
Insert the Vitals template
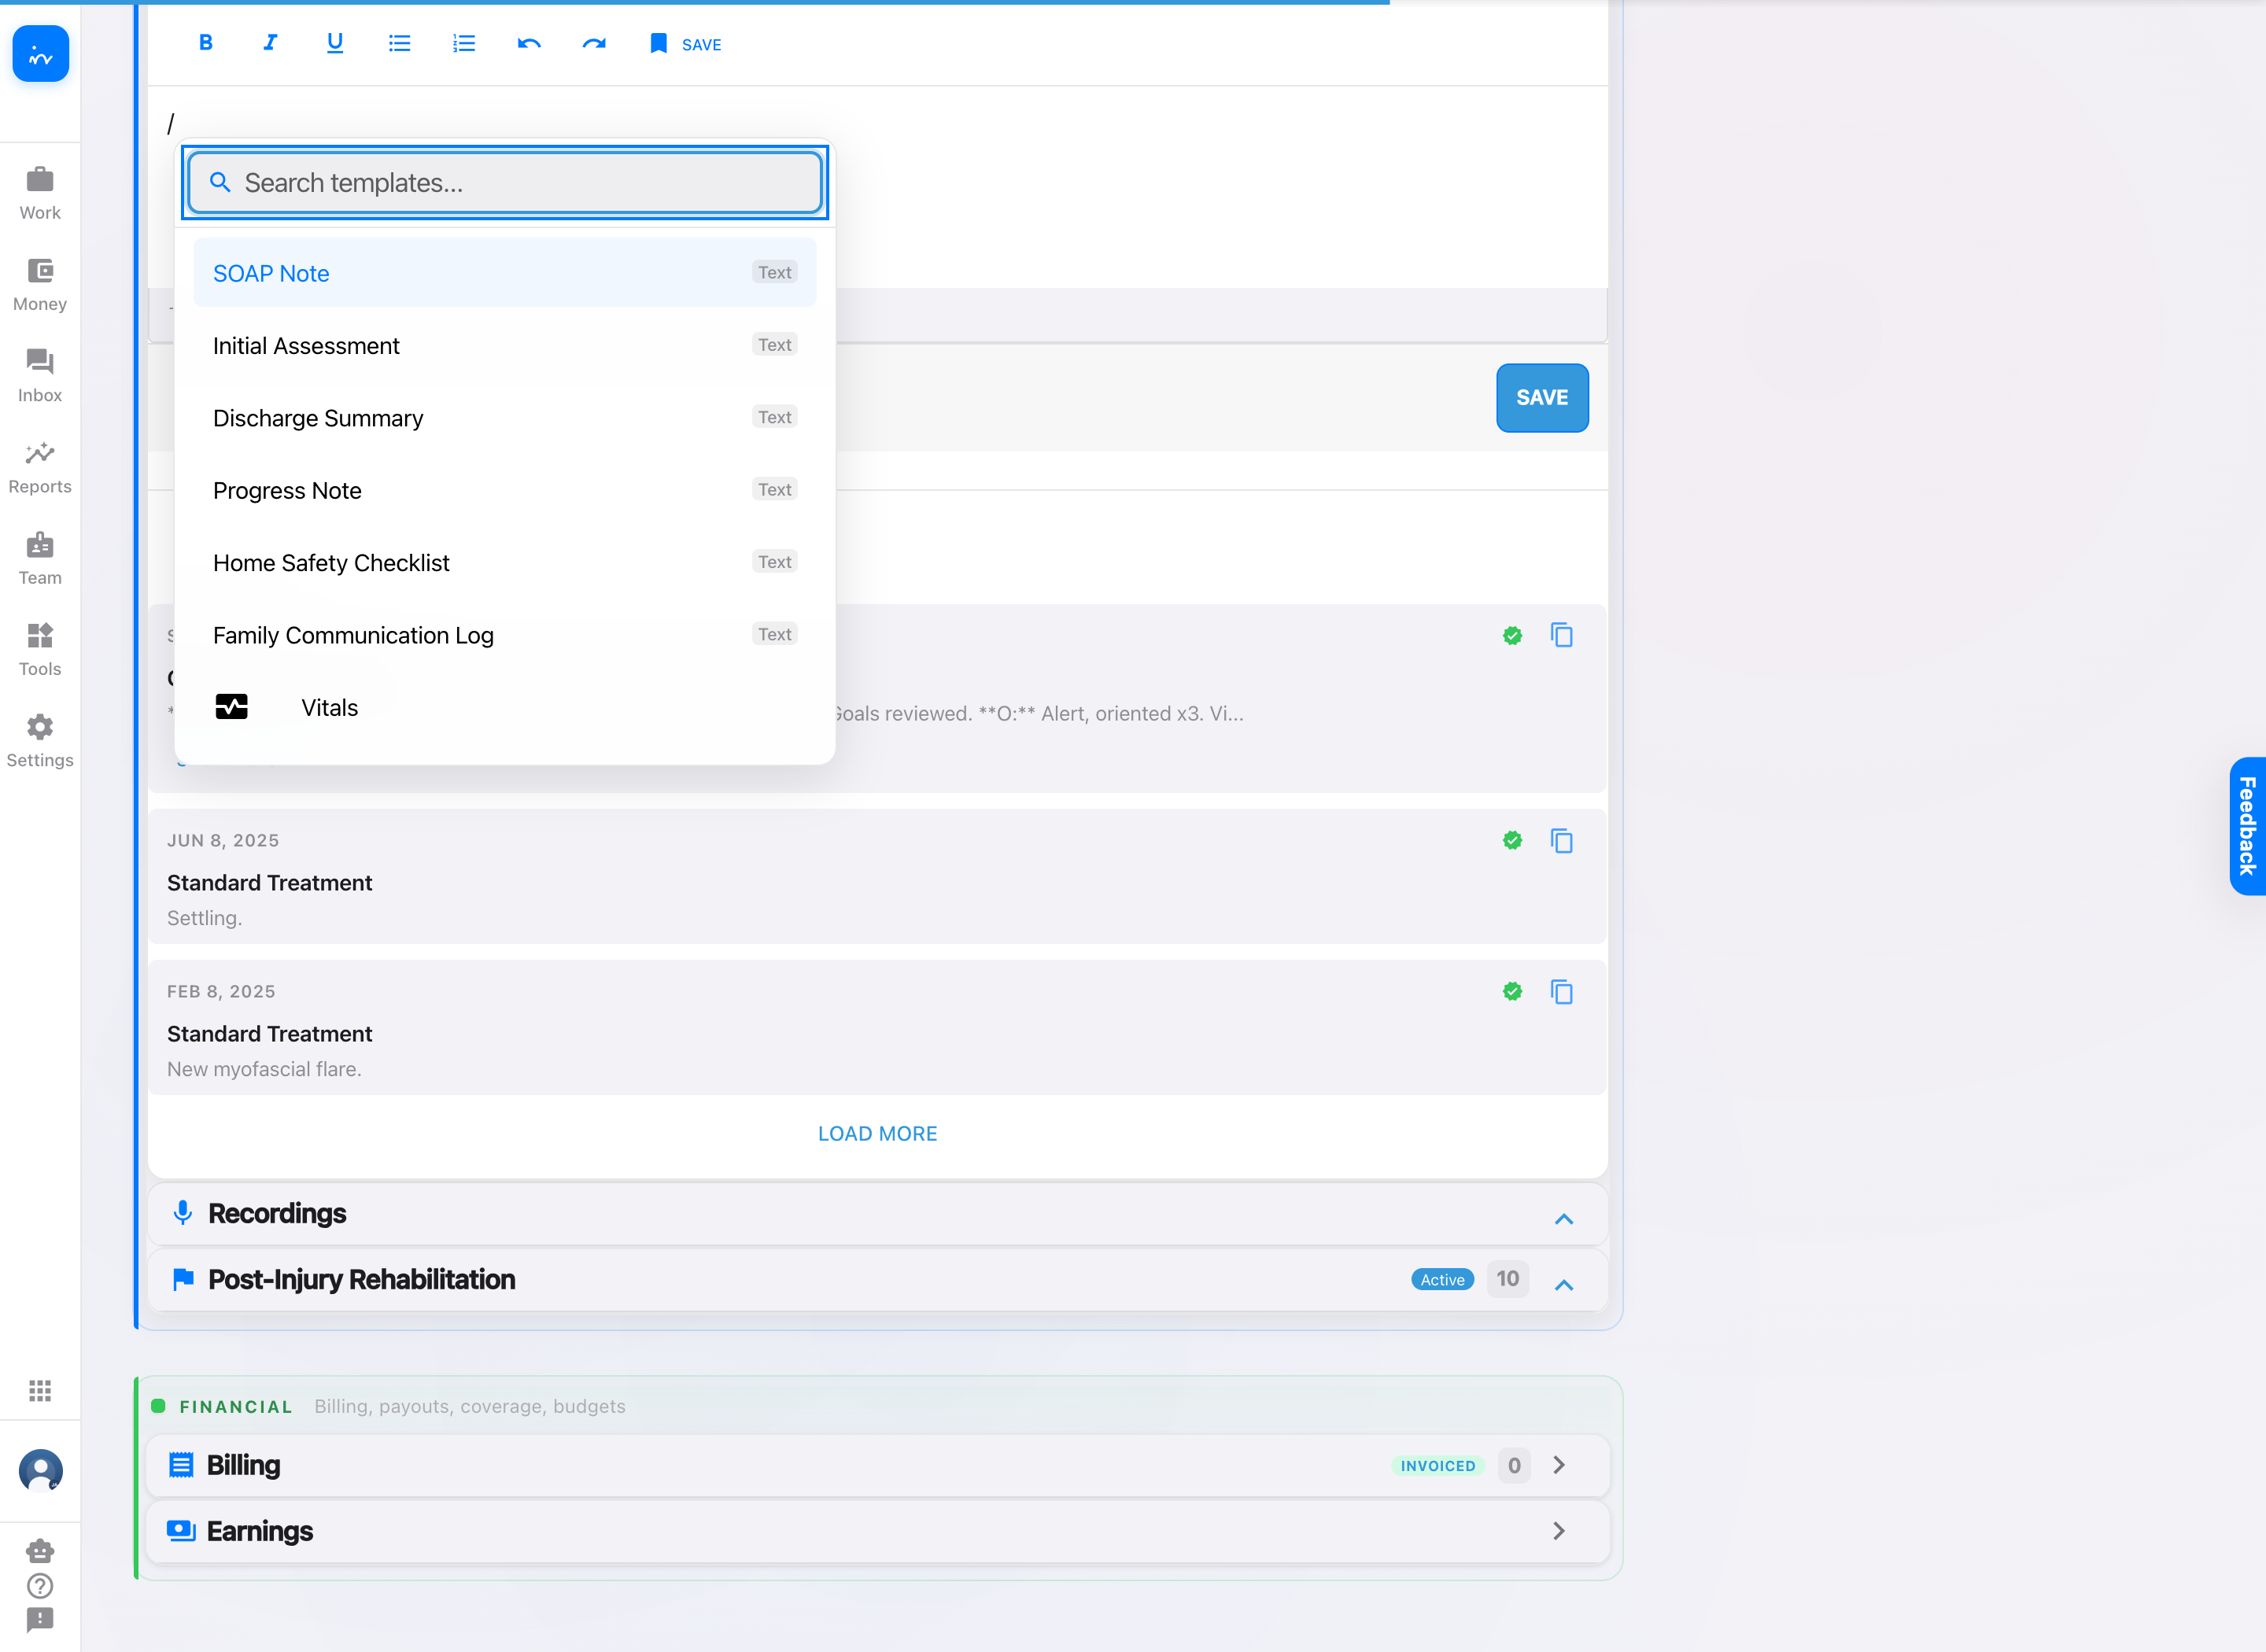[505, 708]
